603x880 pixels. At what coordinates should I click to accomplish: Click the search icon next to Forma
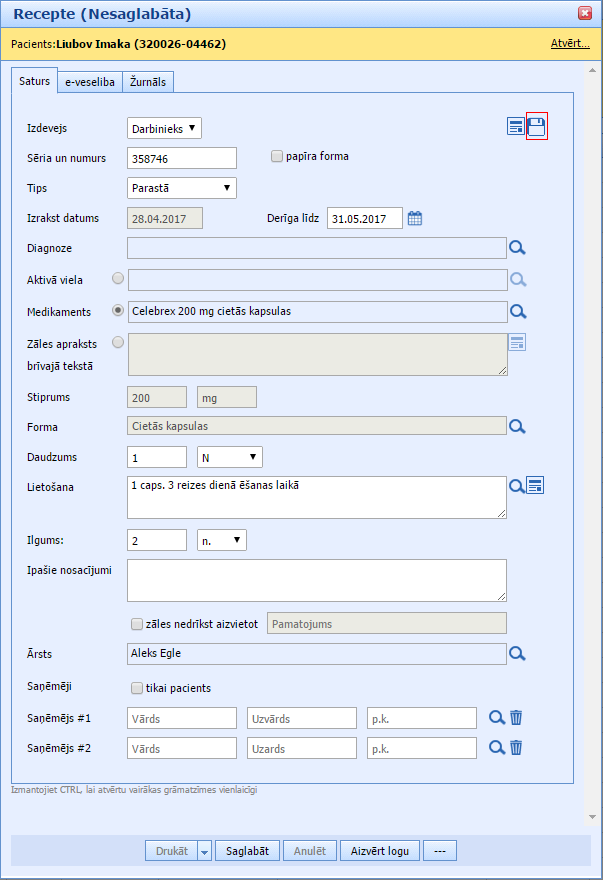pyautogui.click(x=518, y=427)
